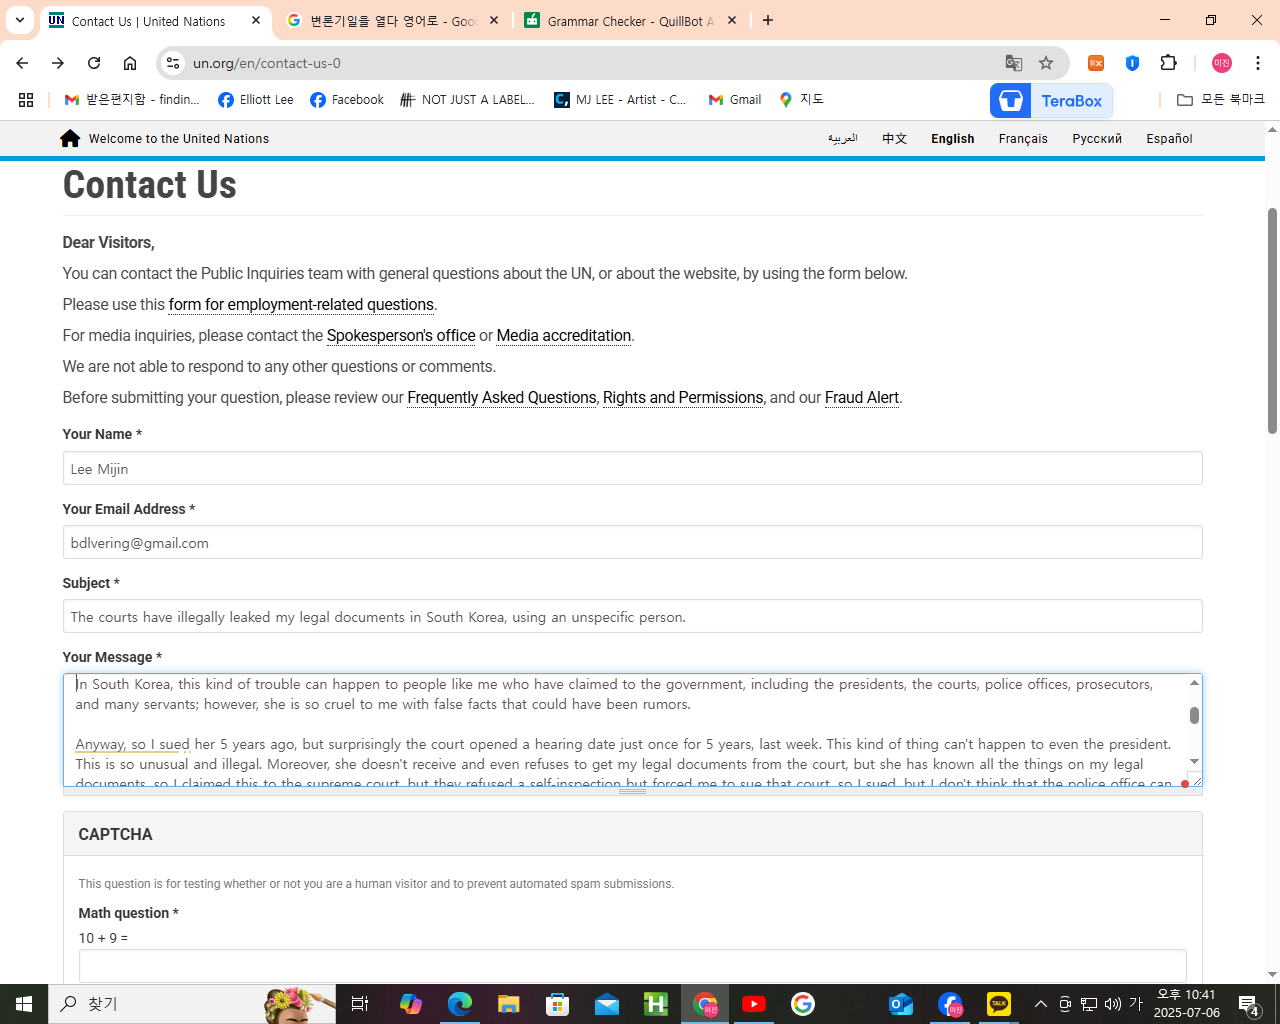1280x1024 pixels.
Task: Open Chrome's three-dot menu
Action: [1258, 63]
